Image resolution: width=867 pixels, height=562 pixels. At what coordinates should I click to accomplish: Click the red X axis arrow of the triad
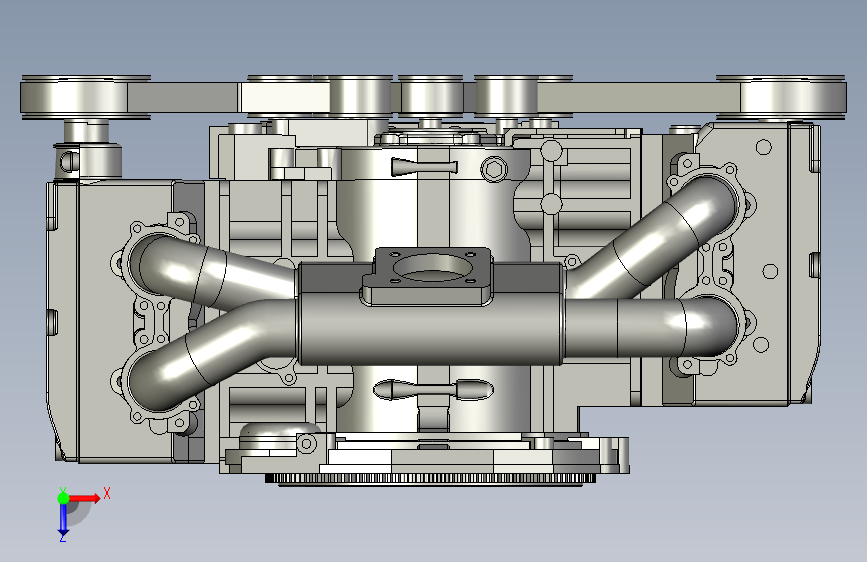click(85, 498)
